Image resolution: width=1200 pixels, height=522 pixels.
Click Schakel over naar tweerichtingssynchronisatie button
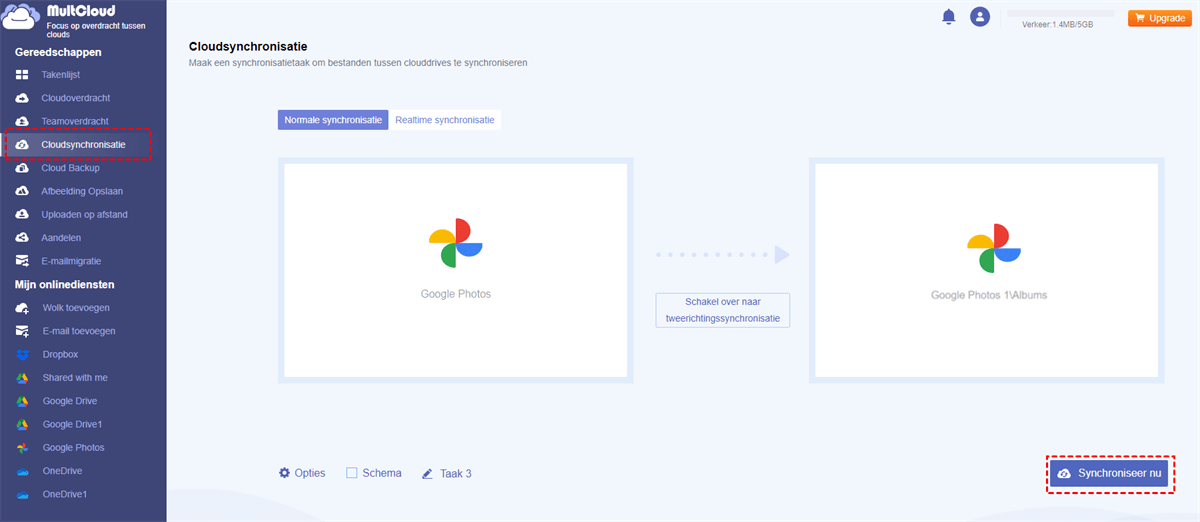pos(723,310)
